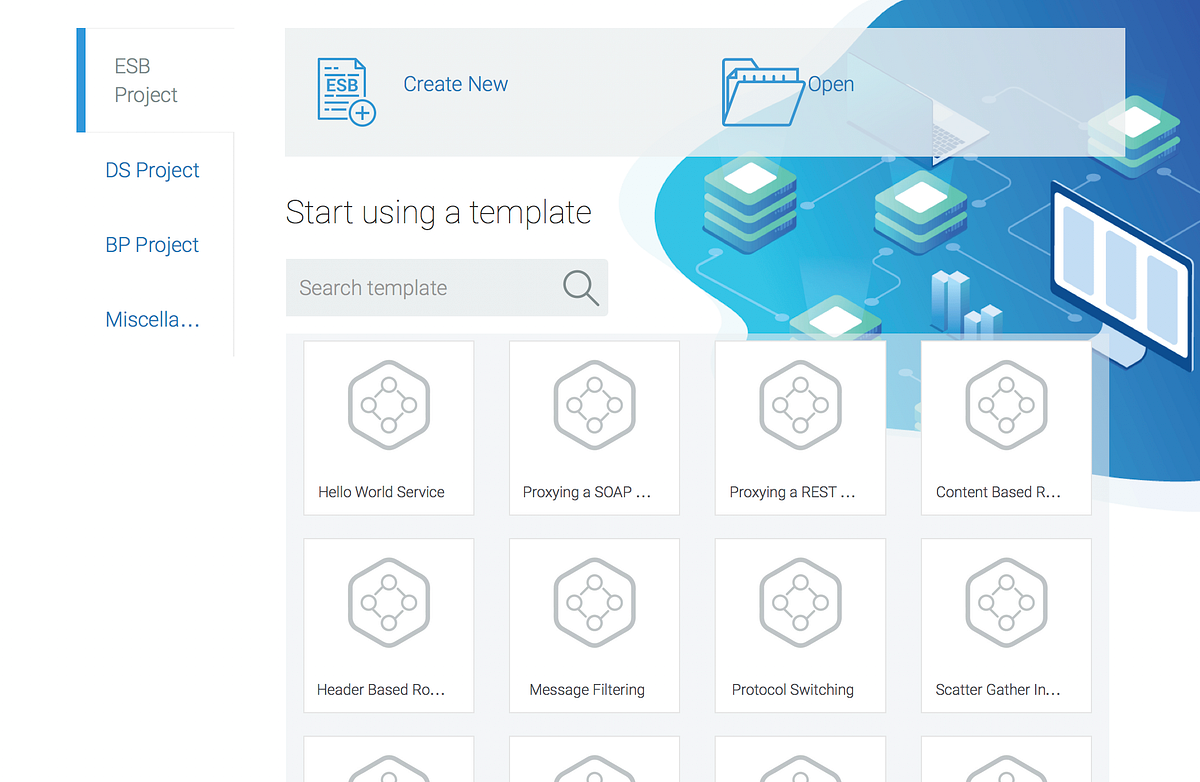
Task: Switch to the BP Project tab
Action: (152, 244)
